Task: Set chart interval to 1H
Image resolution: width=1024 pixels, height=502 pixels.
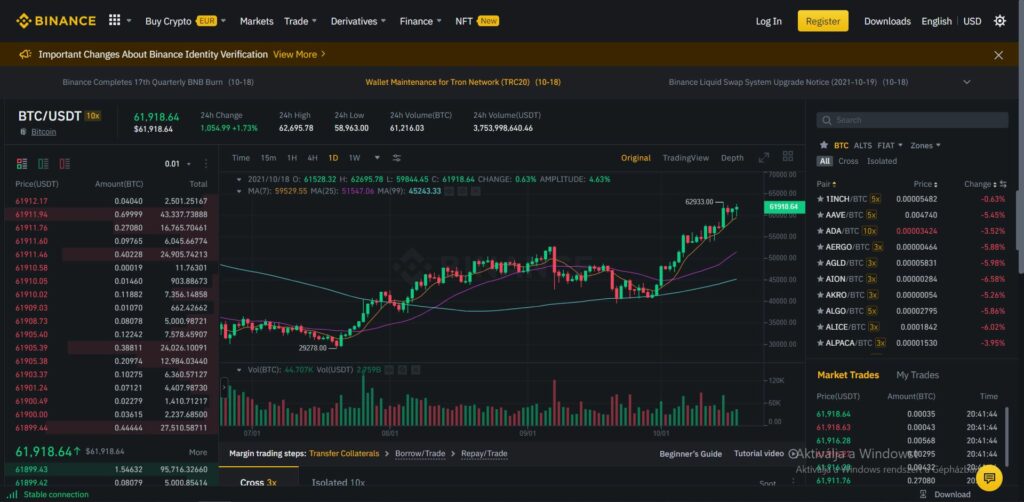Action: pos(292,157)
